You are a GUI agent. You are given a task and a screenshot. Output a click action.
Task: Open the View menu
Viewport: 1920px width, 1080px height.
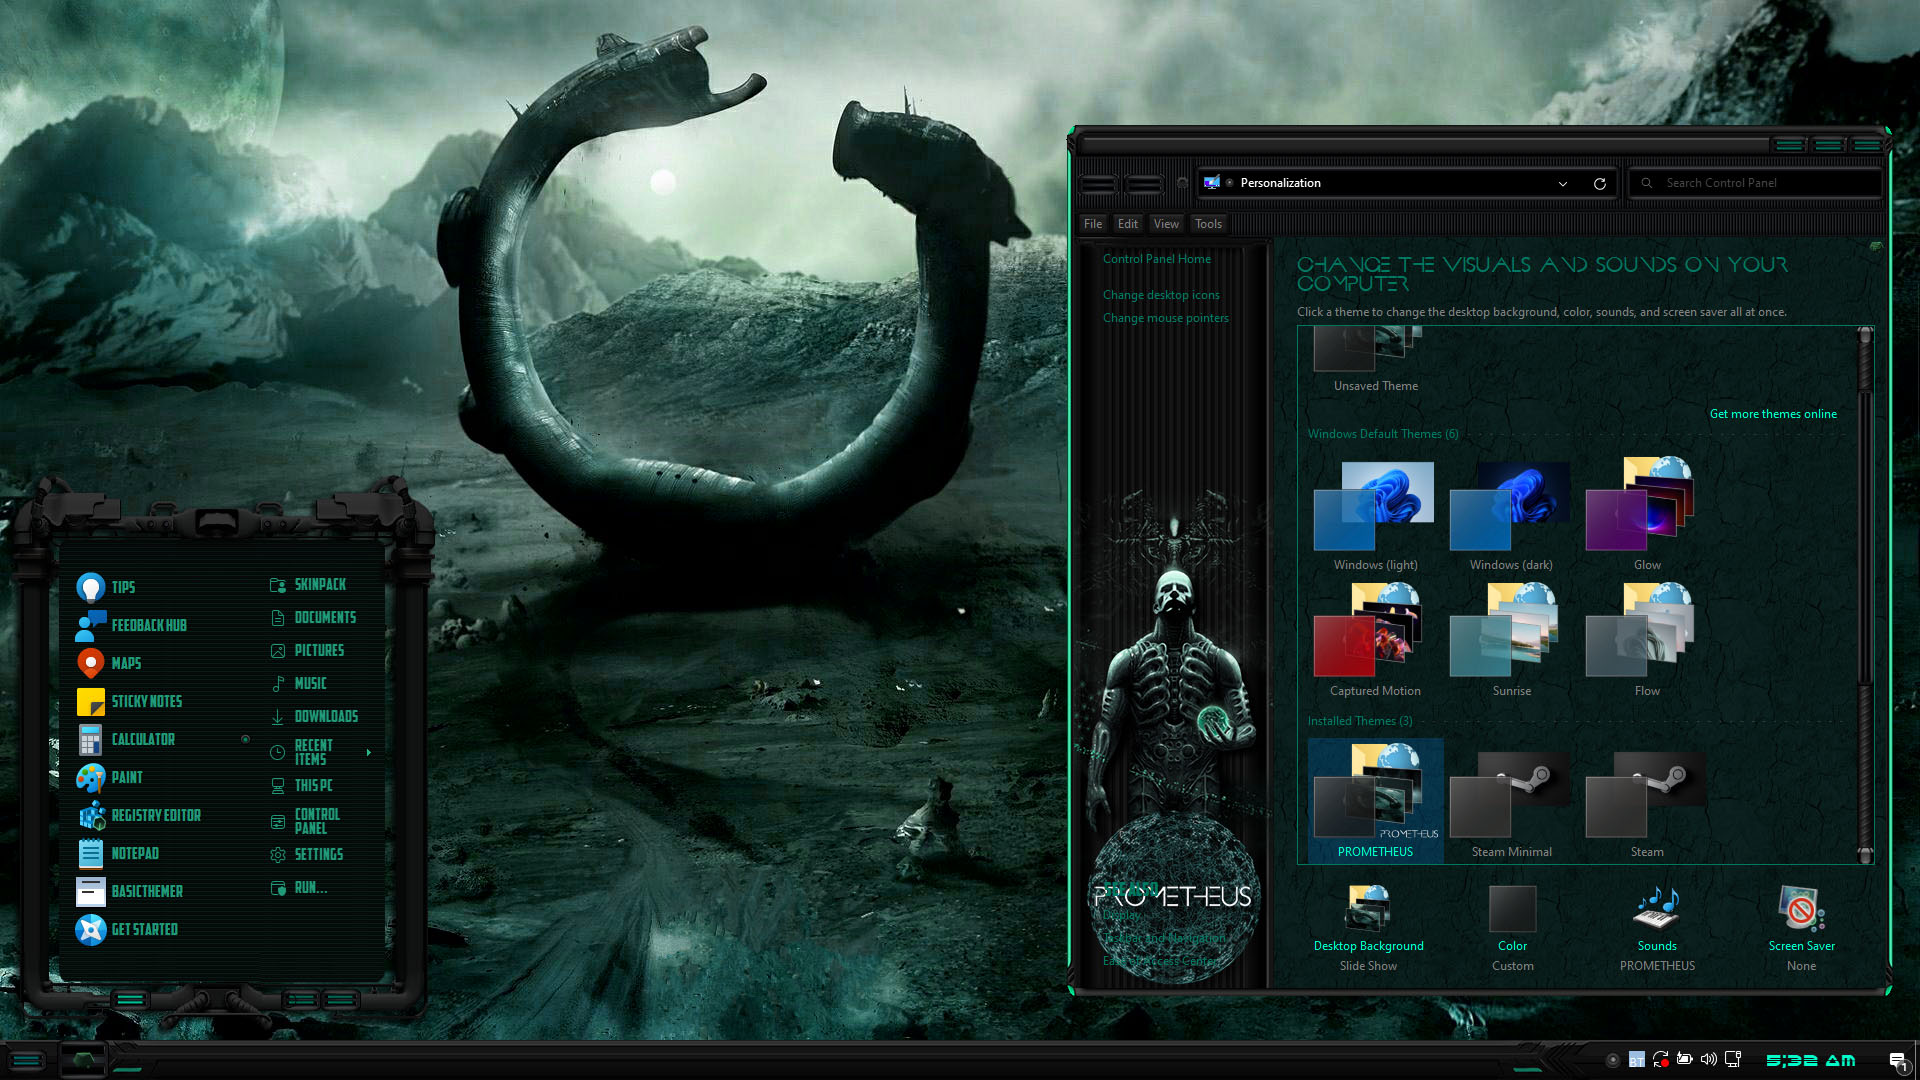tap(1165, 224)
